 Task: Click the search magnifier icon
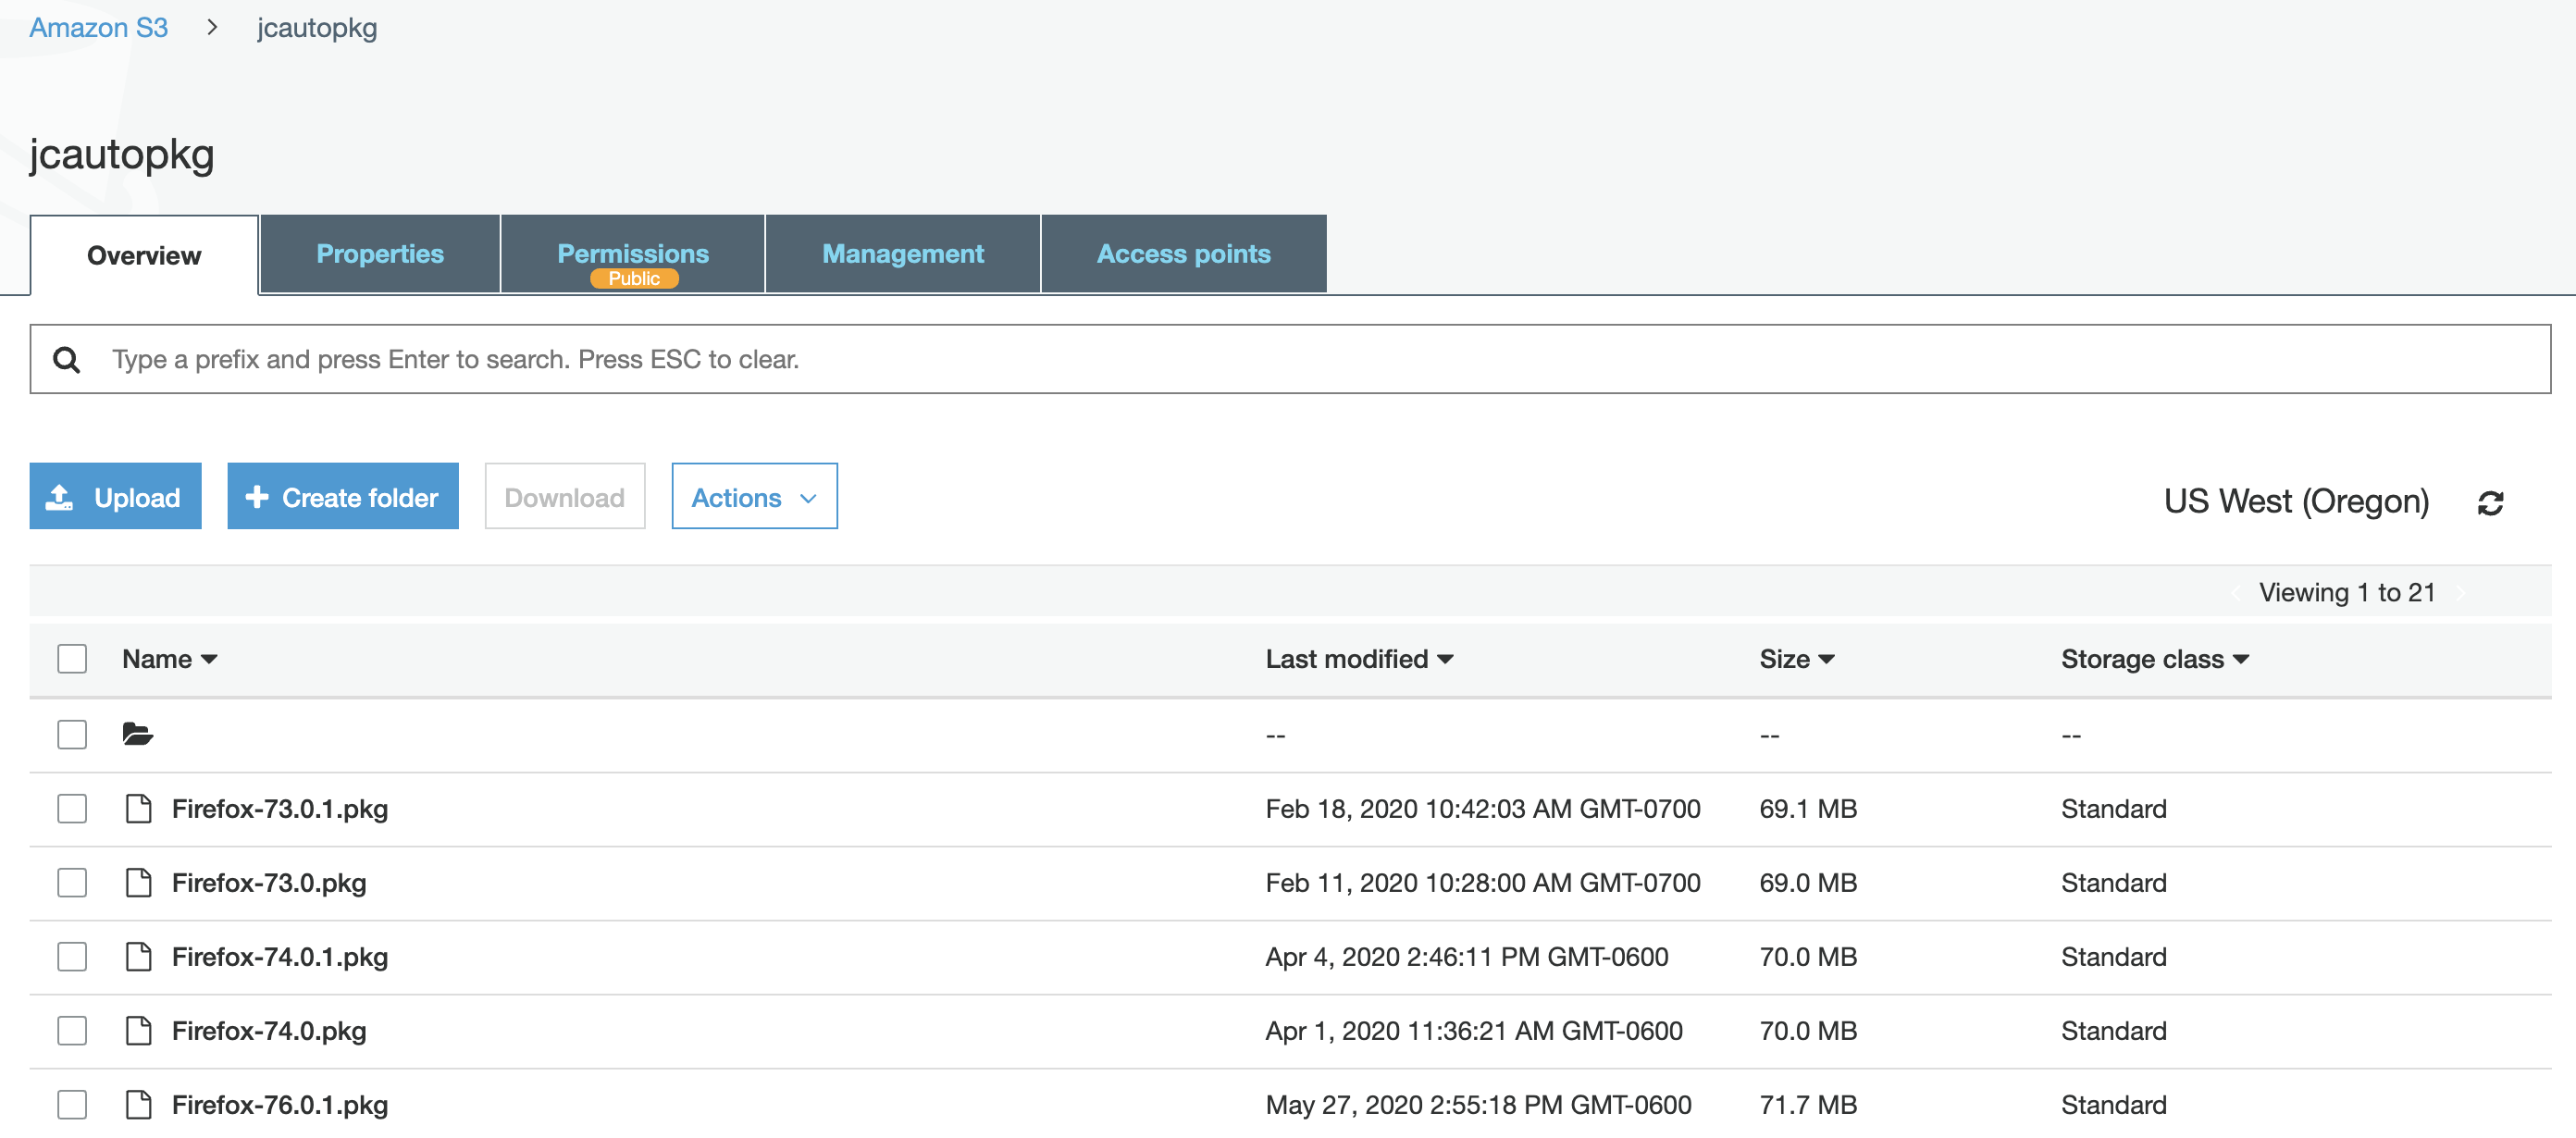66,359
